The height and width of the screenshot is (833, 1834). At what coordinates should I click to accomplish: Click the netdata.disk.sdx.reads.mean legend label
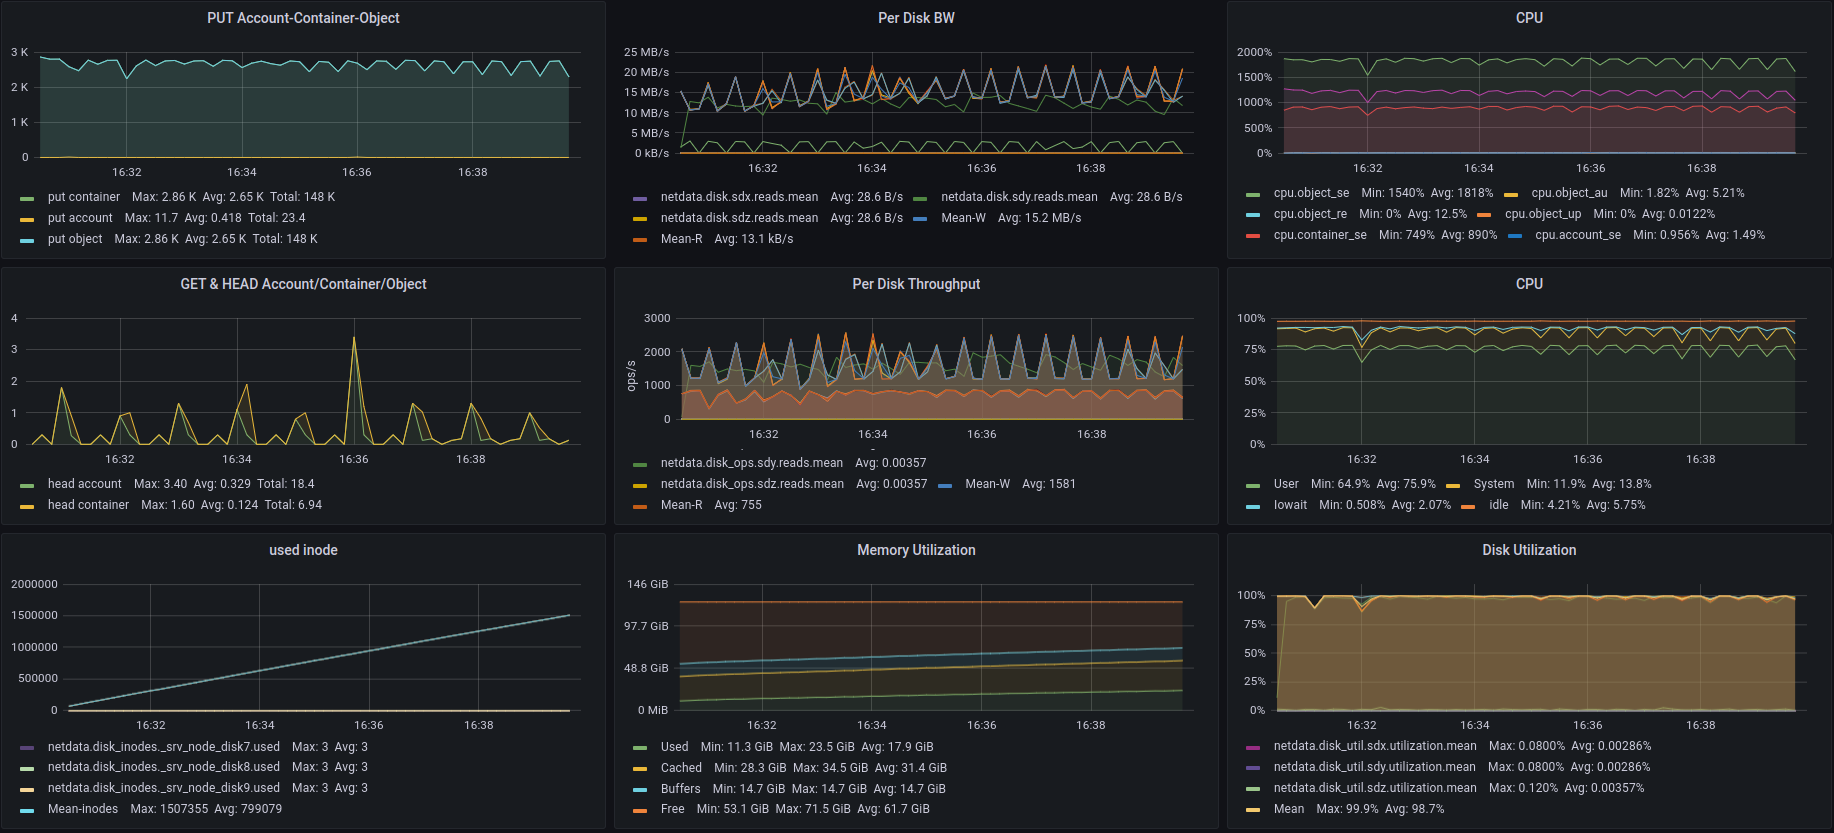pyautogui.click(x=739, y=197)
